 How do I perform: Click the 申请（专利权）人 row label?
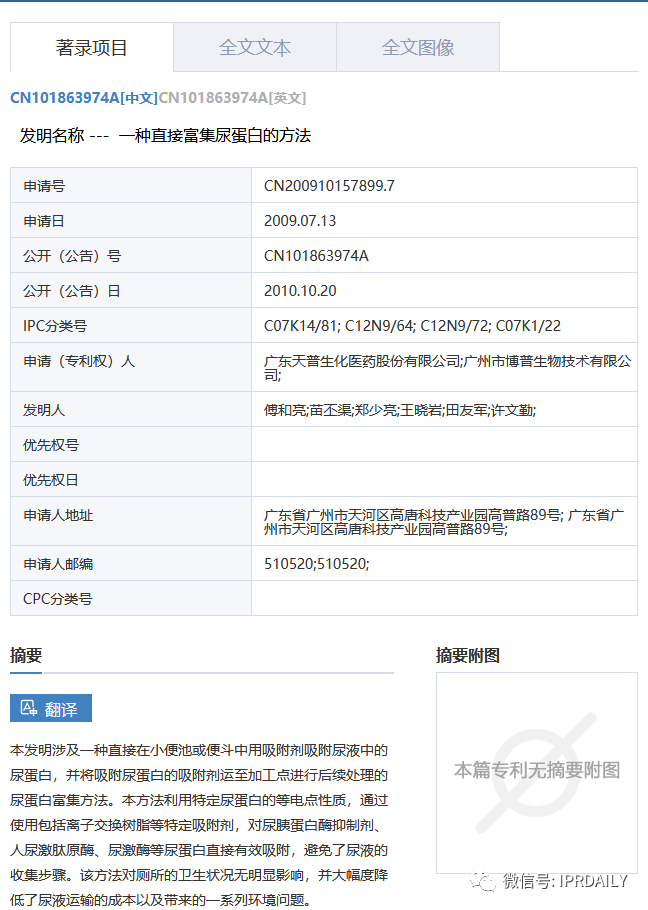pos(79,362)
